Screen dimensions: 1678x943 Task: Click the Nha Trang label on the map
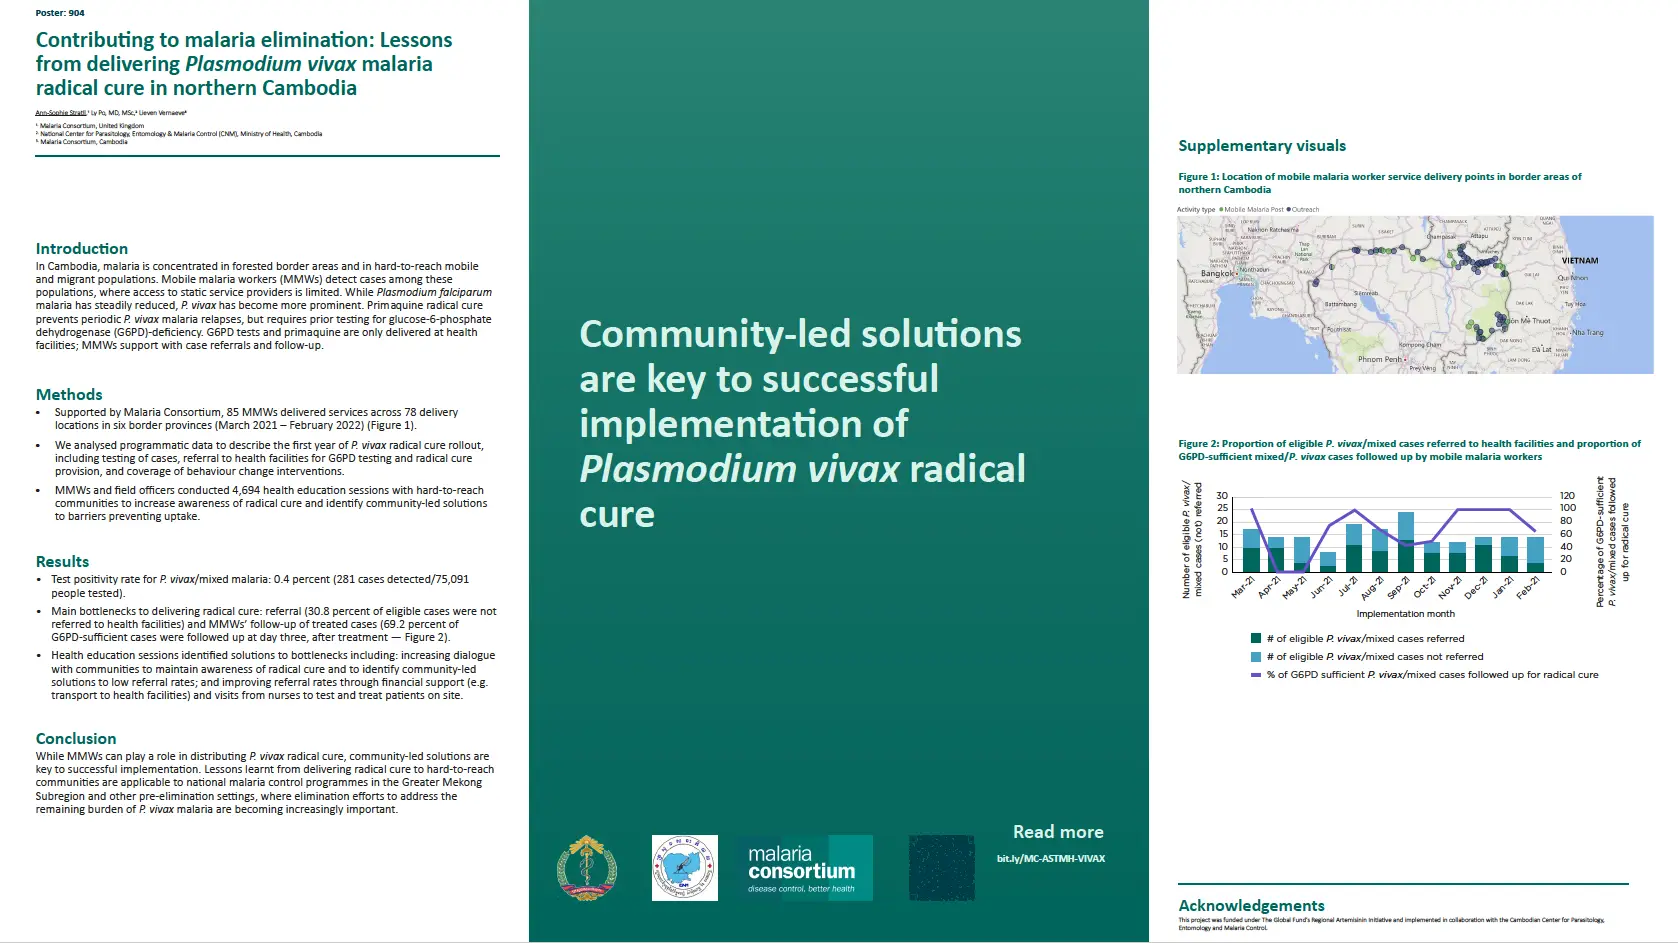[1588, 333]
